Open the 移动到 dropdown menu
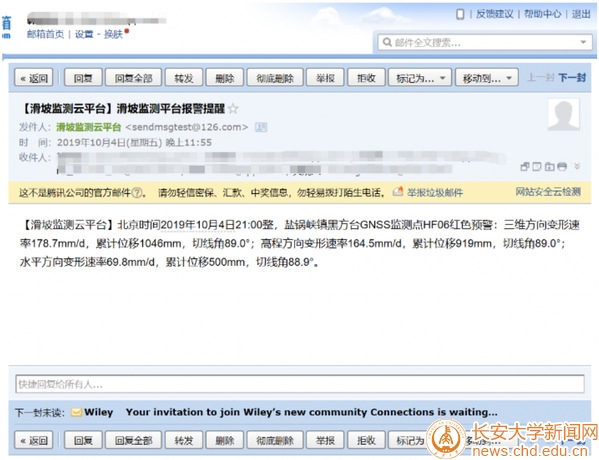 pyautogui.click(x=487, y=78)
